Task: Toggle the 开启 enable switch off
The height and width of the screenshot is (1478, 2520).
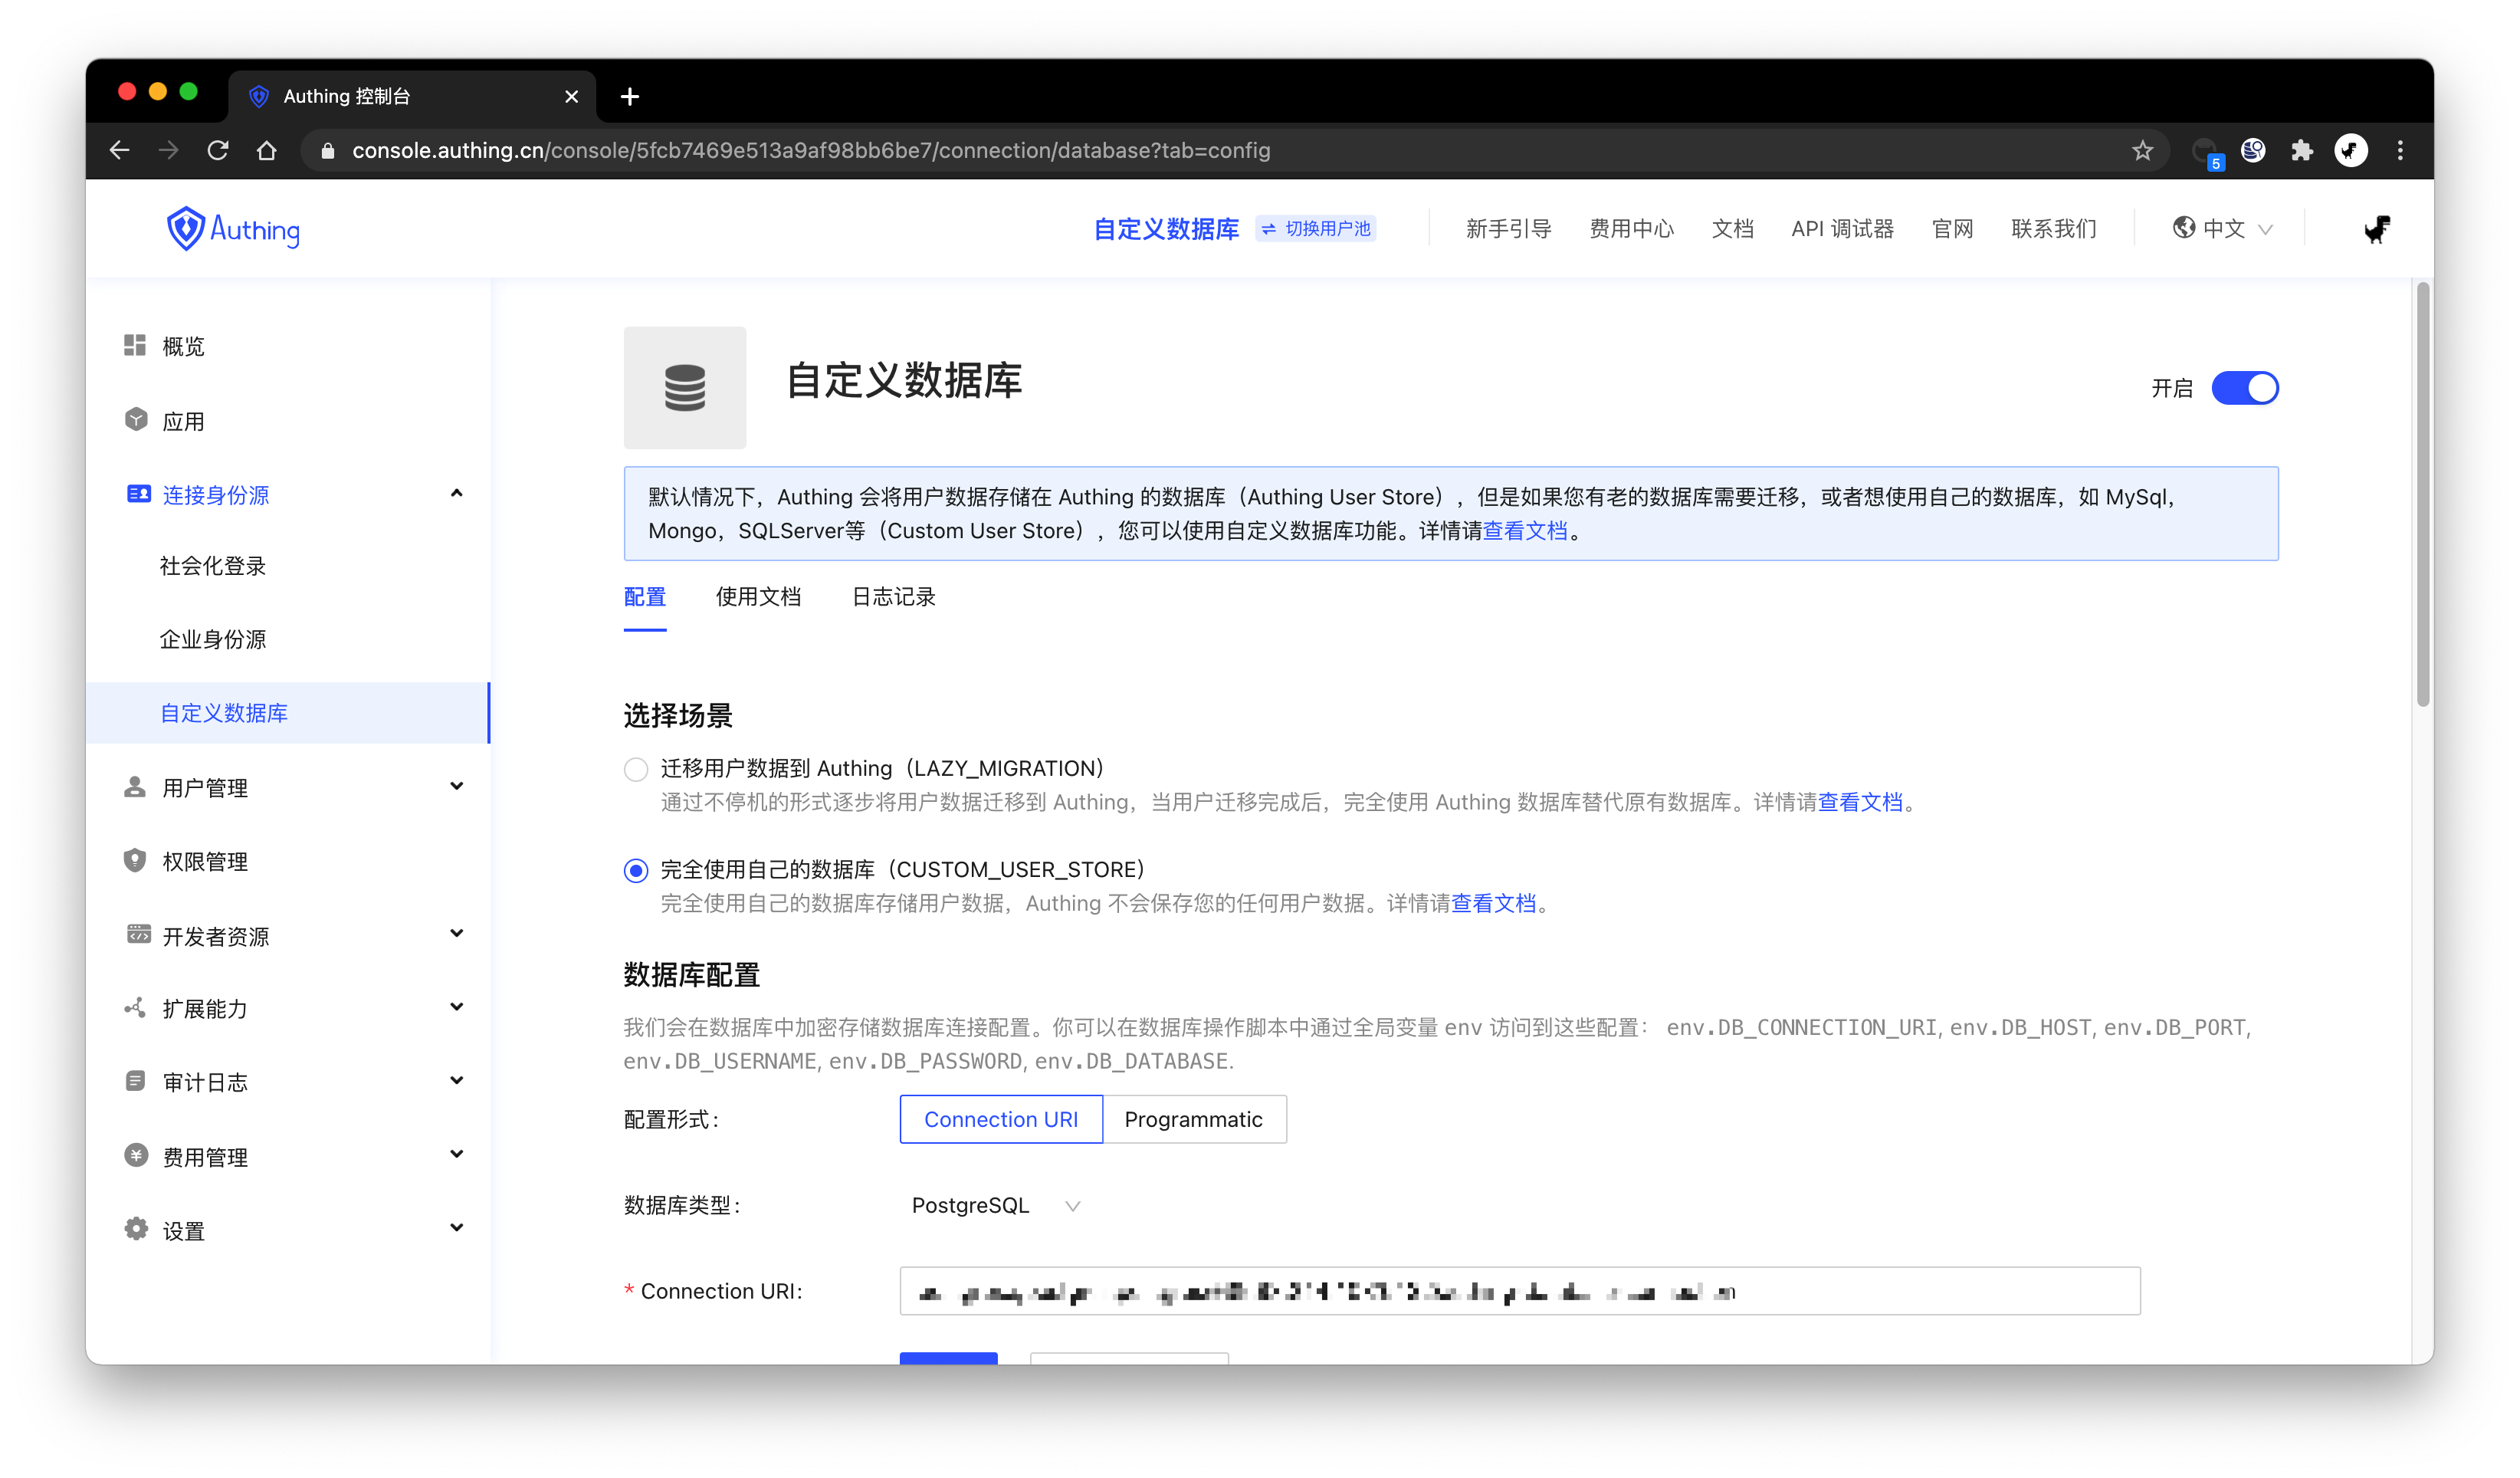Action: pyautogui.click(x=2244, y=388)
